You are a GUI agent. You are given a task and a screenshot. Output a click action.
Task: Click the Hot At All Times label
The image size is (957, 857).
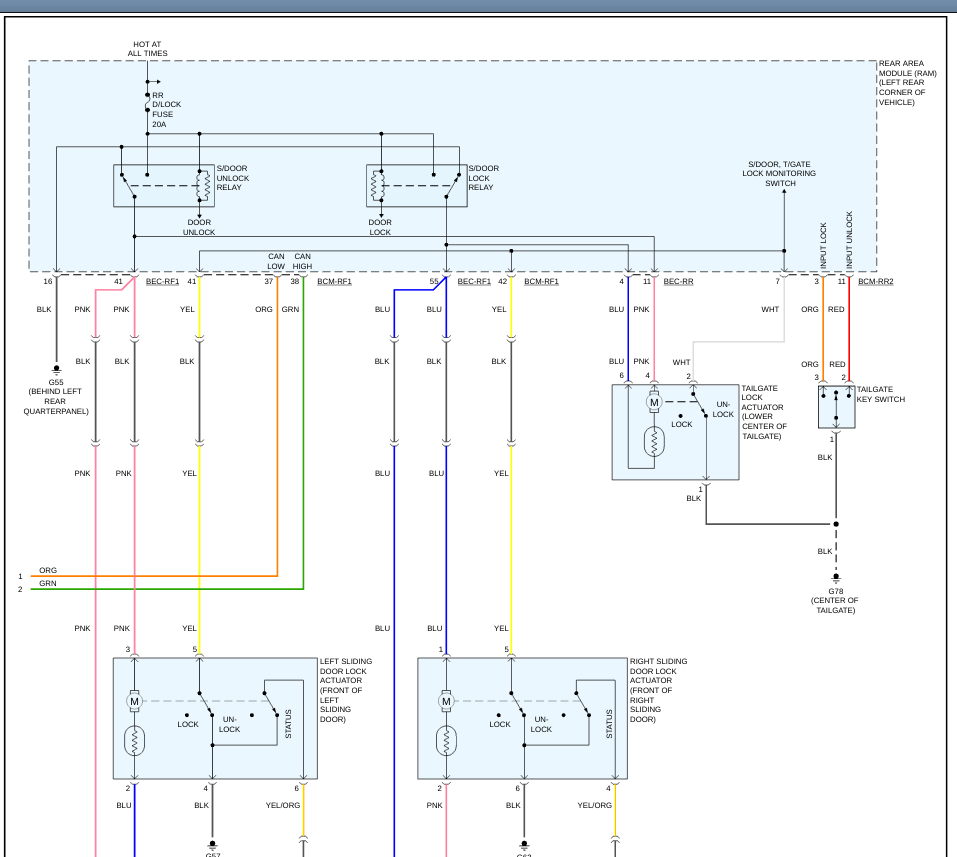(148, 49)
